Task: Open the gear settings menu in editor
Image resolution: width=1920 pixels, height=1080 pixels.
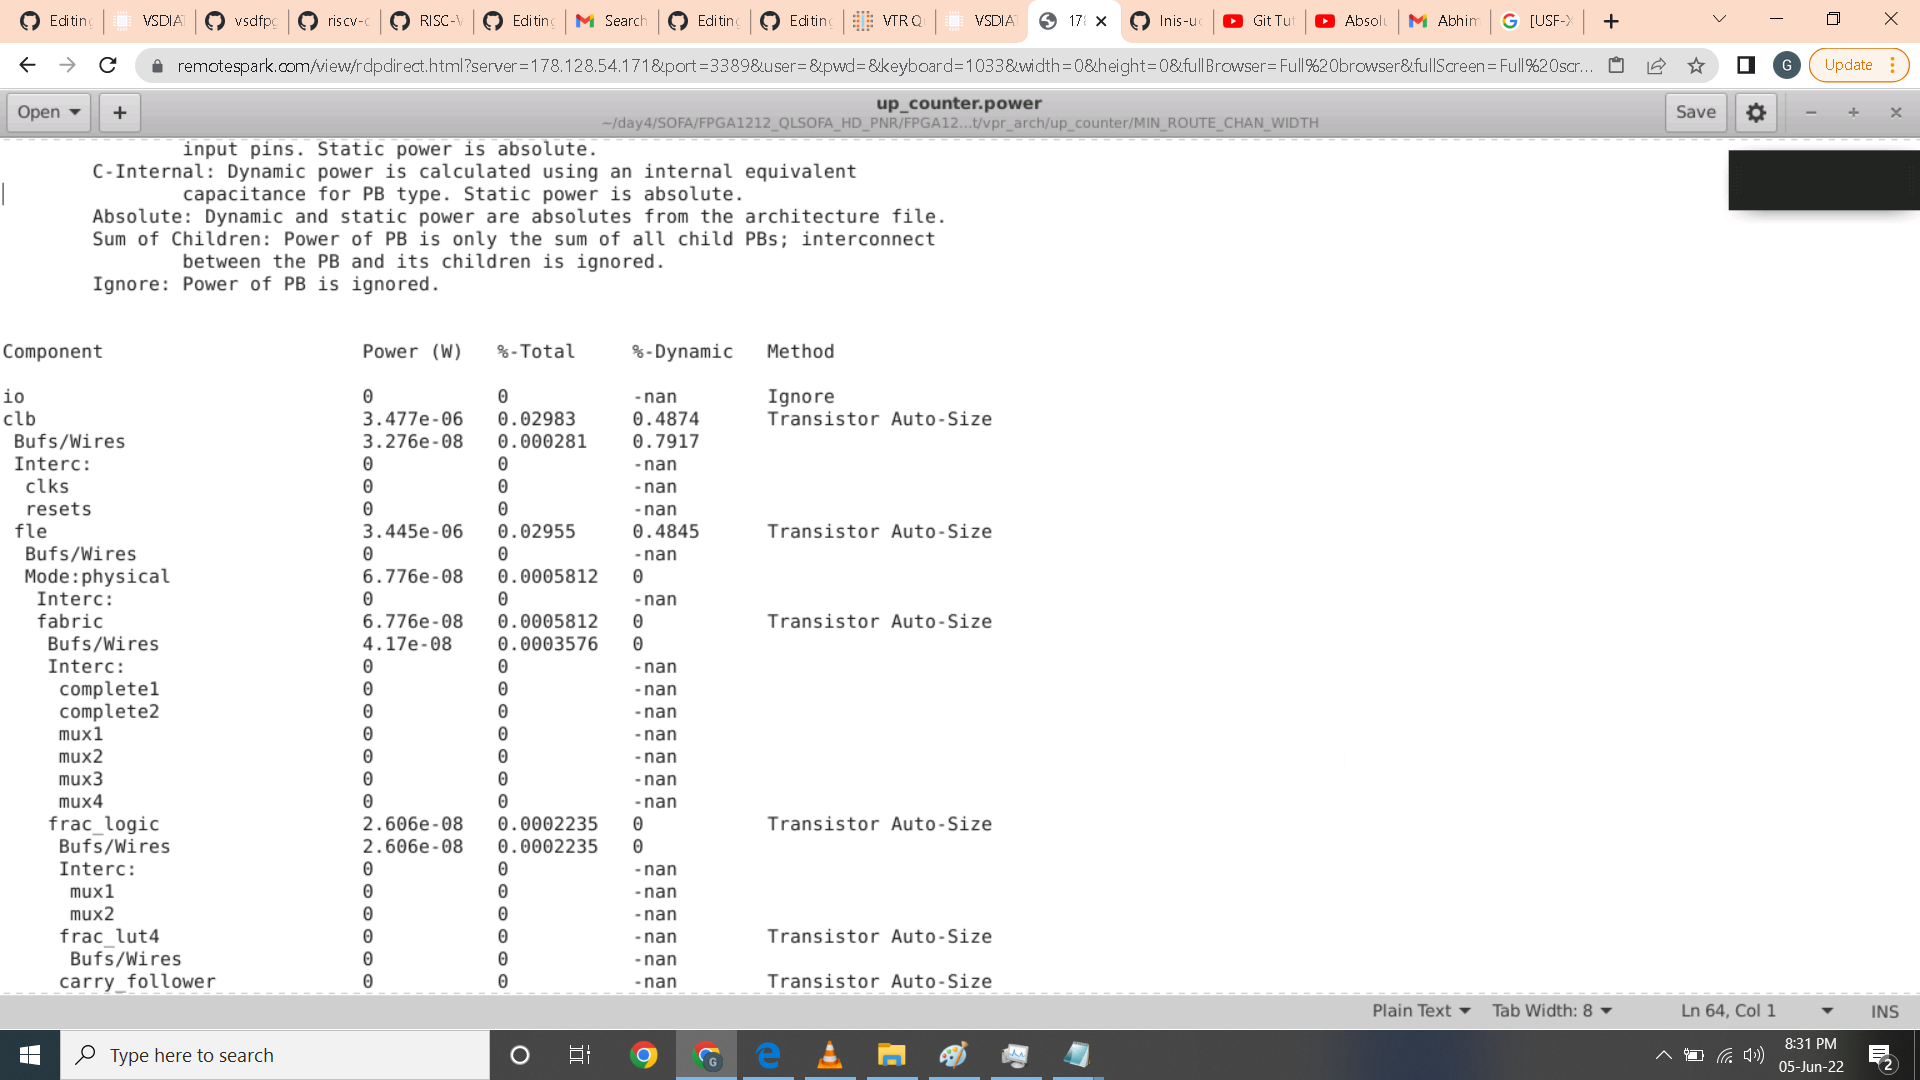Action: click(x=1756, y=112)
